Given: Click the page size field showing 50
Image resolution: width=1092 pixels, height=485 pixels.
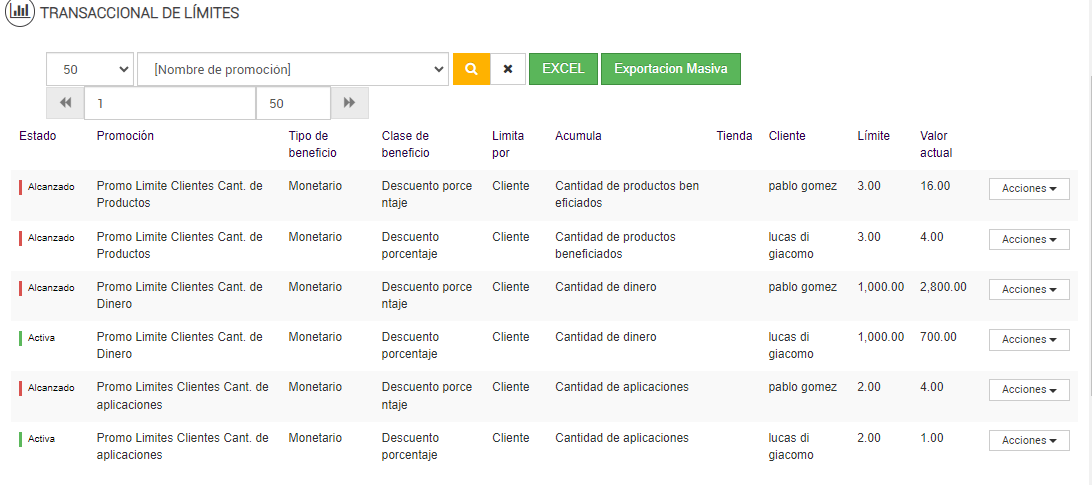Looking at the screenshot, I should click(292, 103).
